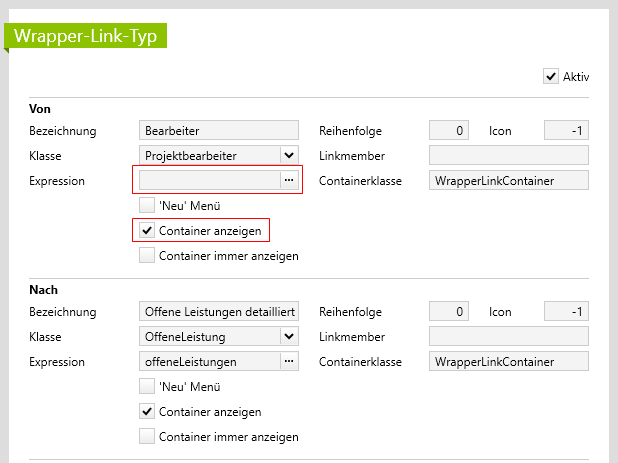The height and width of the screenshot is (463, 618).
Task: Enable 'Neu' Menü in the Von section
Action: click(x=147, y=205)
